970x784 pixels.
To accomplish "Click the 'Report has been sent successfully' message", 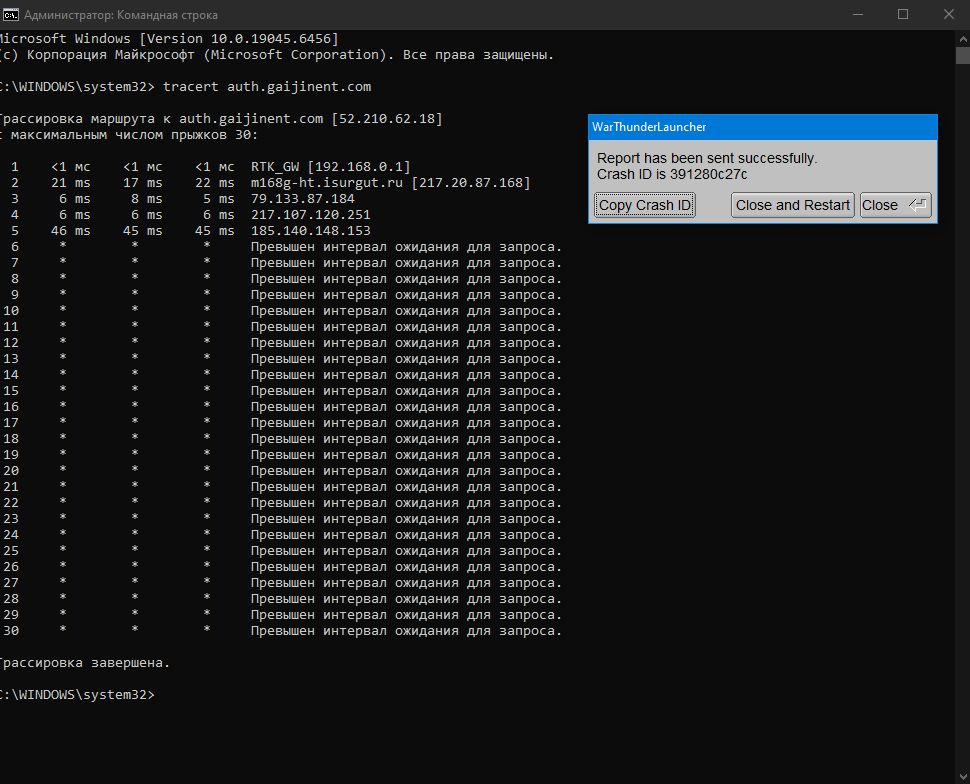I will [707, 158].
